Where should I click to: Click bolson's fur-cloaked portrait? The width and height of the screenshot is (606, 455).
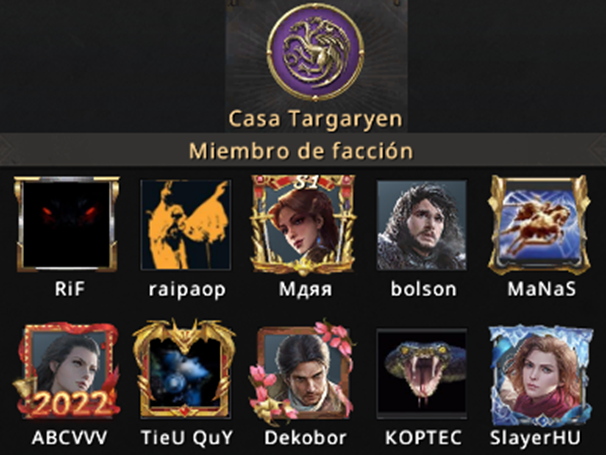point(422,225)
